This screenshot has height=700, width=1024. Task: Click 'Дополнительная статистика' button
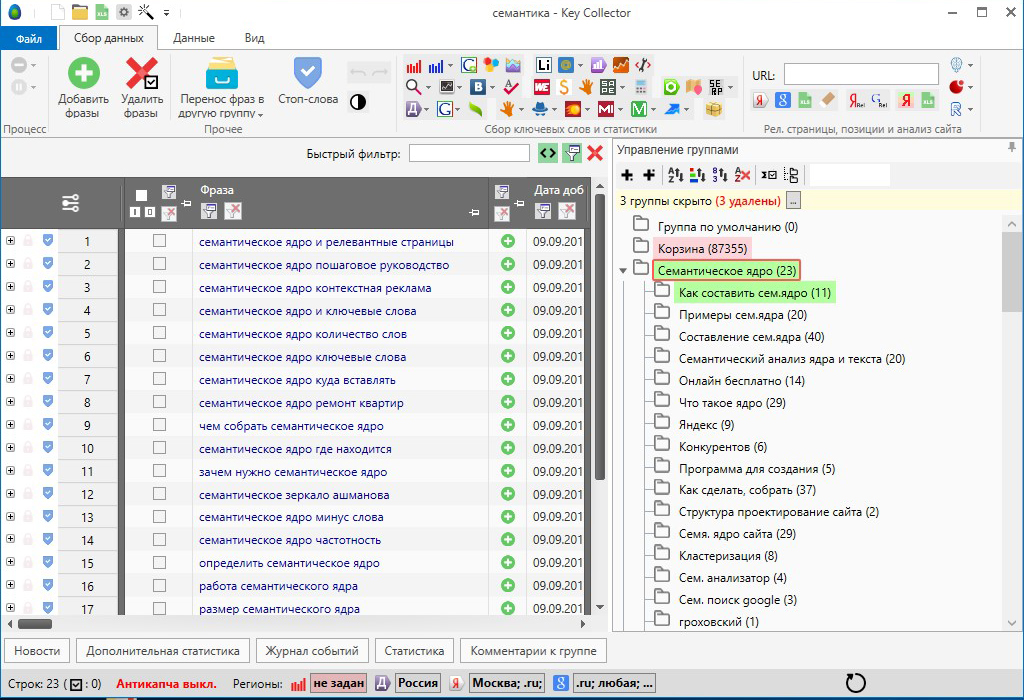click(163, 651)
